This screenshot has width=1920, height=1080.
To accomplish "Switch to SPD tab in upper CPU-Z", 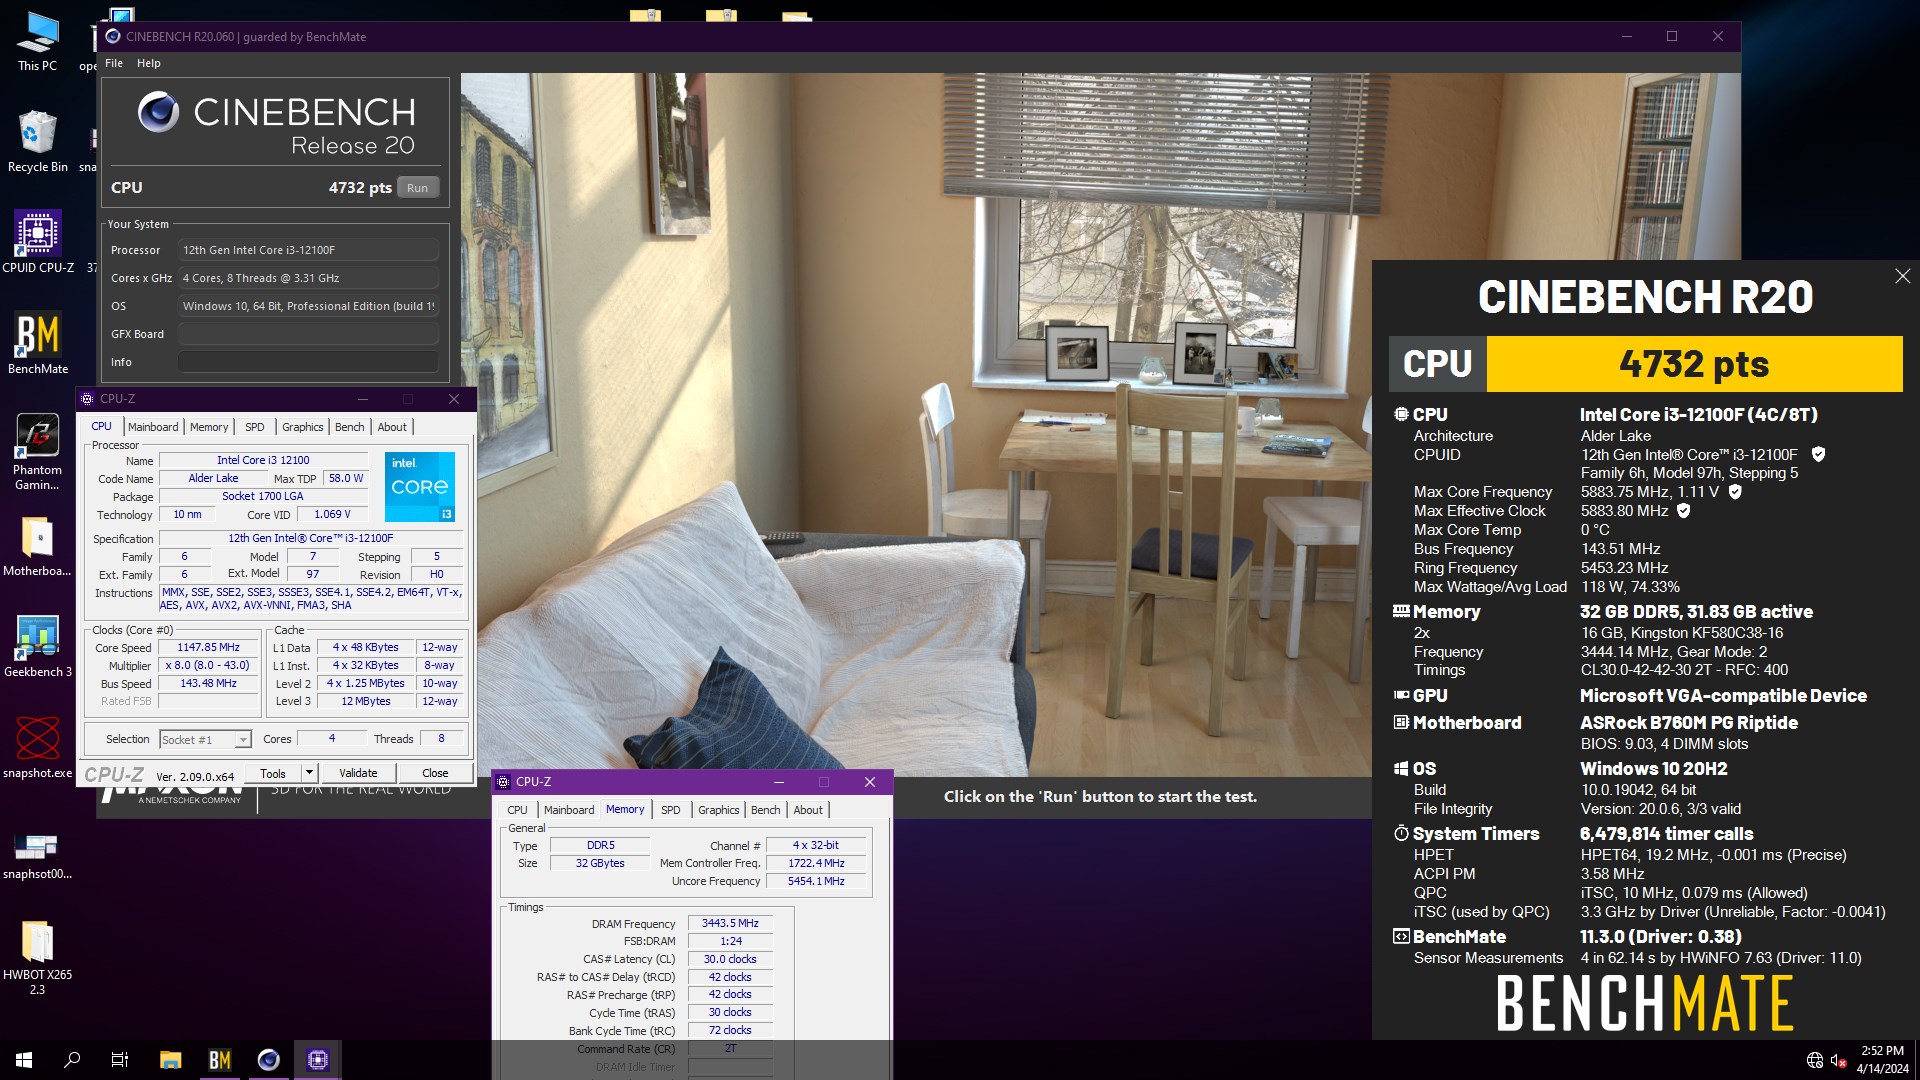I will [x=255, y=427].
